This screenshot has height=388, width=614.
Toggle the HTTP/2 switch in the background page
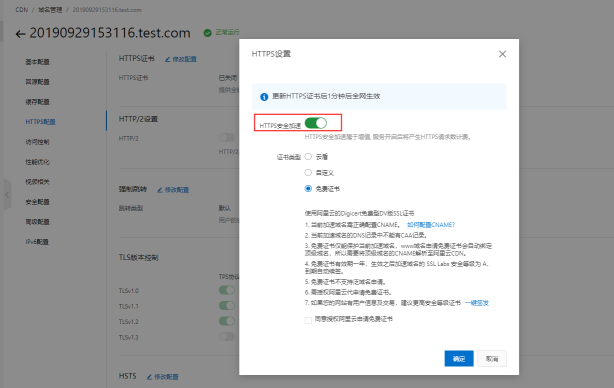coord(227,137)
